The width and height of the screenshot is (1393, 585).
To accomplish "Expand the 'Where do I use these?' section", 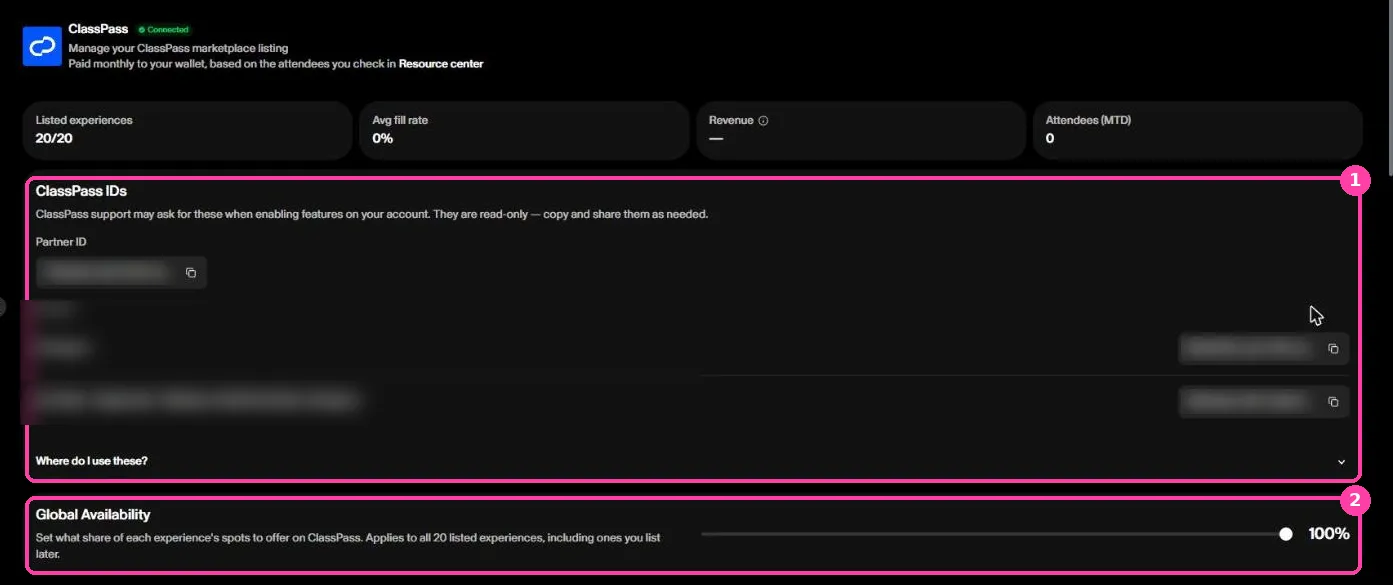I will 691,461.
